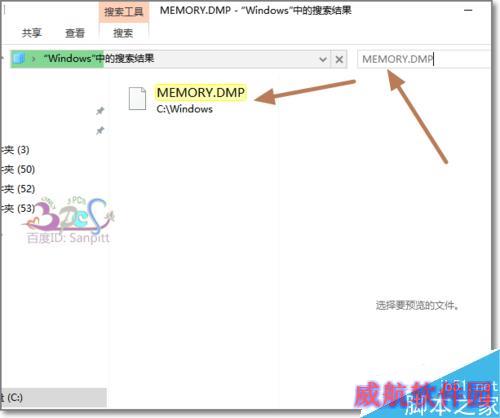The image size is (500, 418).
Task: Switch to the 共享 ribbon tab
Action: [32, 33]
